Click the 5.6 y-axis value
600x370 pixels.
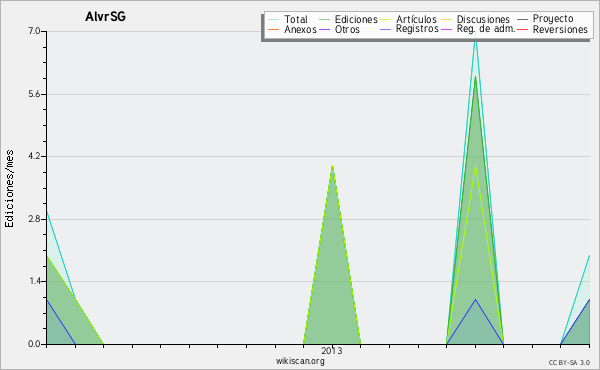(x=34, y=94)
